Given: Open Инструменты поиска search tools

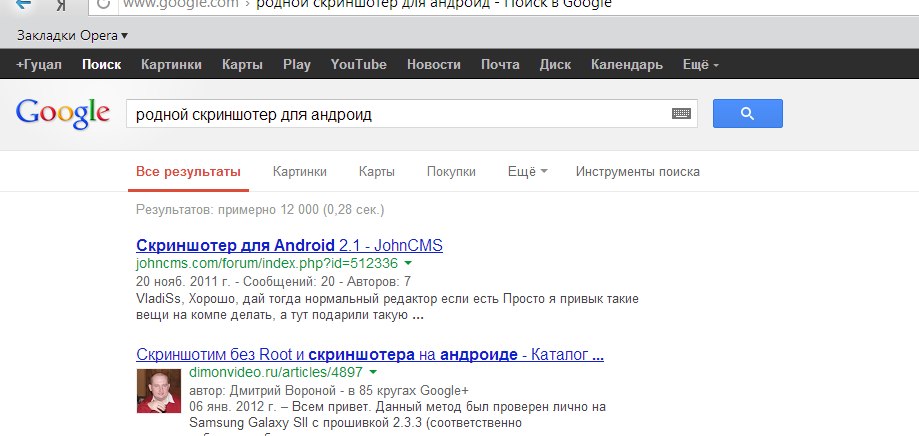Looking at the screenshot, I should click(637, 171).
